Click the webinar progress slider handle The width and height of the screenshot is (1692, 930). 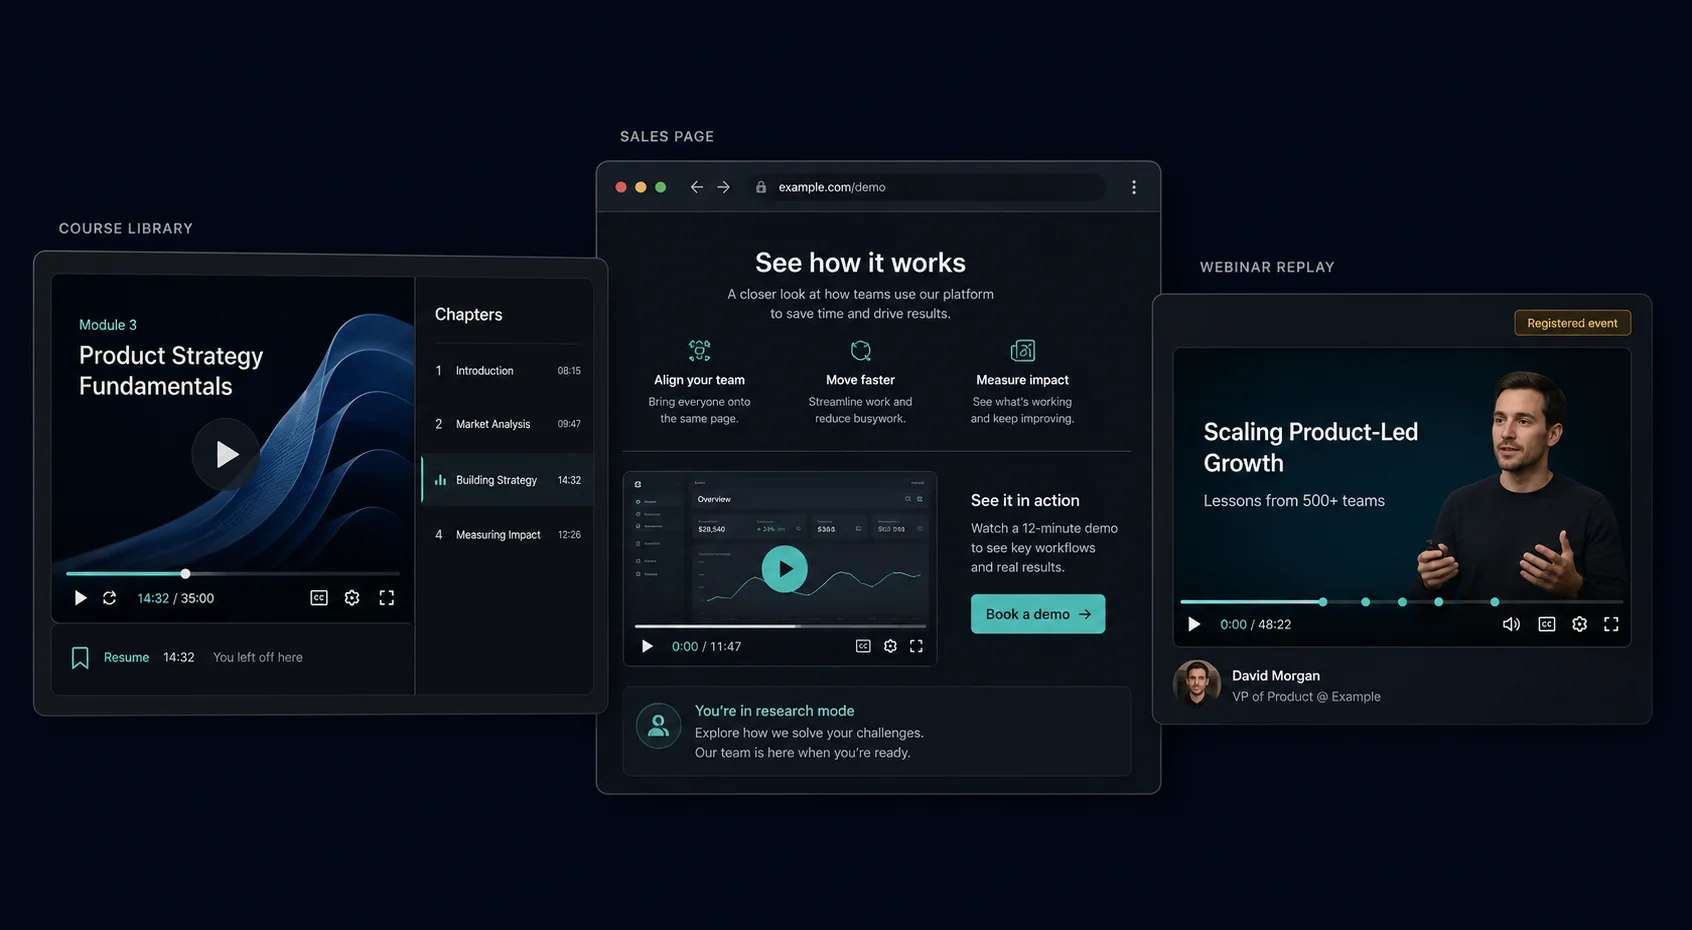pos(1323,602)
